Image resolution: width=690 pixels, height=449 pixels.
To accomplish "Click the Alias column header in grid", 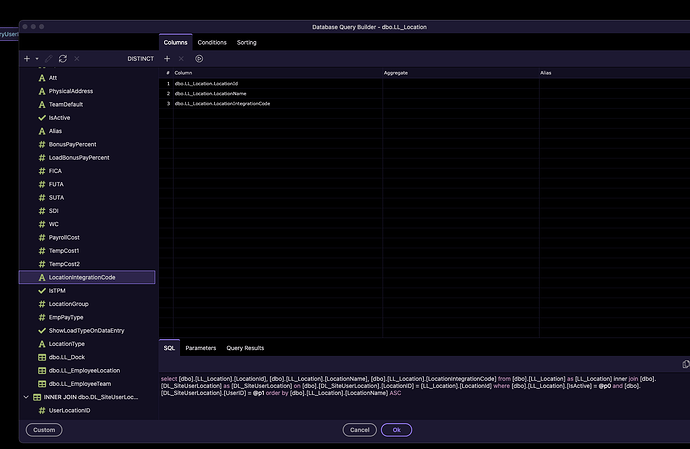I will point(546,73).
